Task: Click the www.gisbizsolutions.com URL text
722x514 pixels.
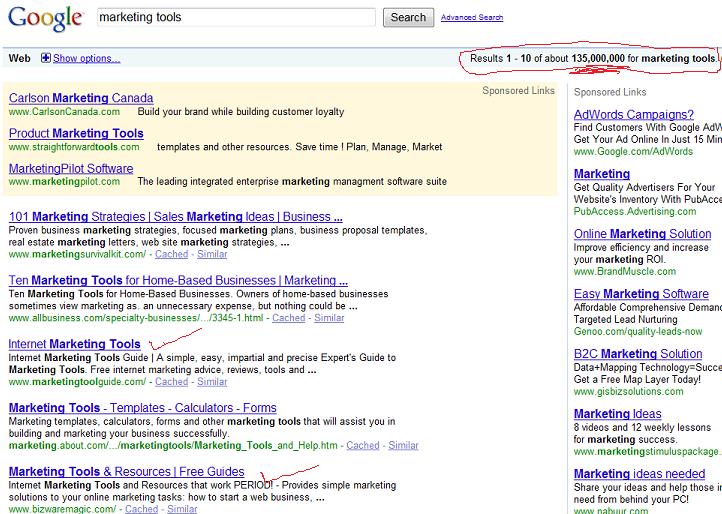Action: click(x=629, y=391)
